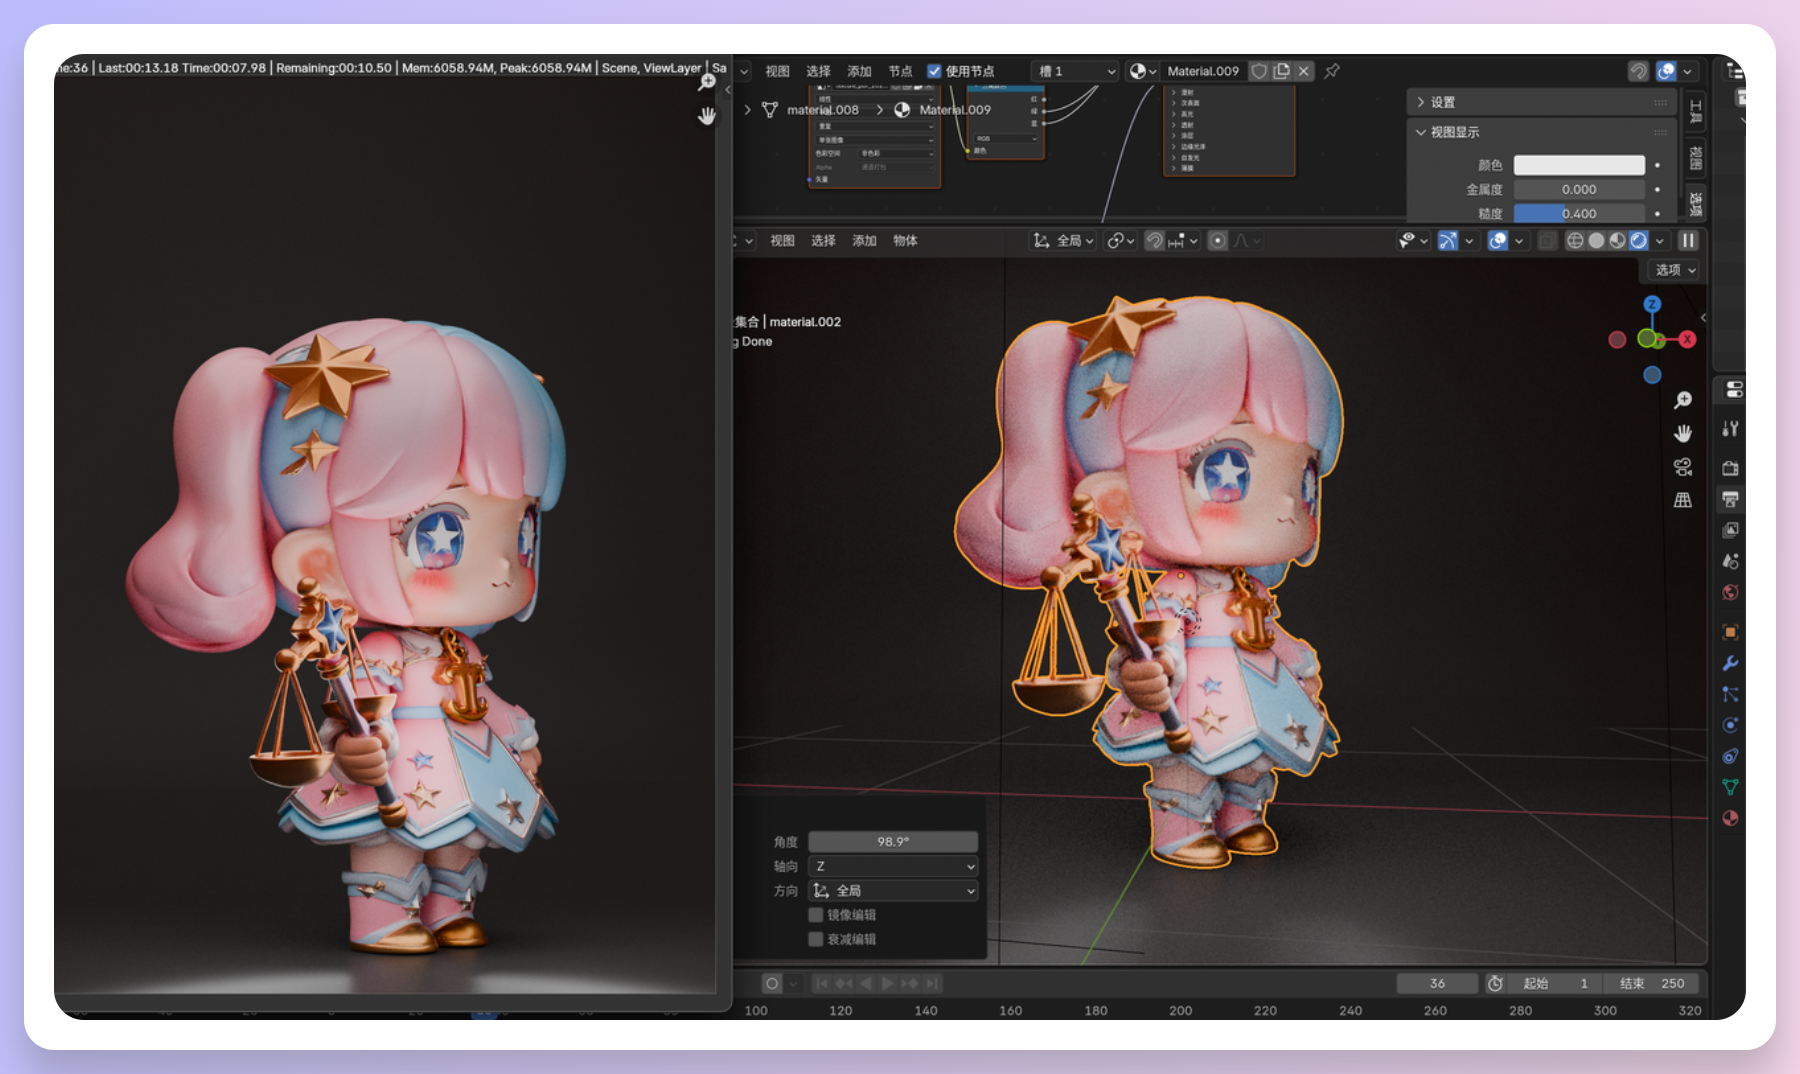Screen dimensions: 1800x1074
Task: Open the 槽 1 slot dropdown
Action: (x=1076, y=71)
